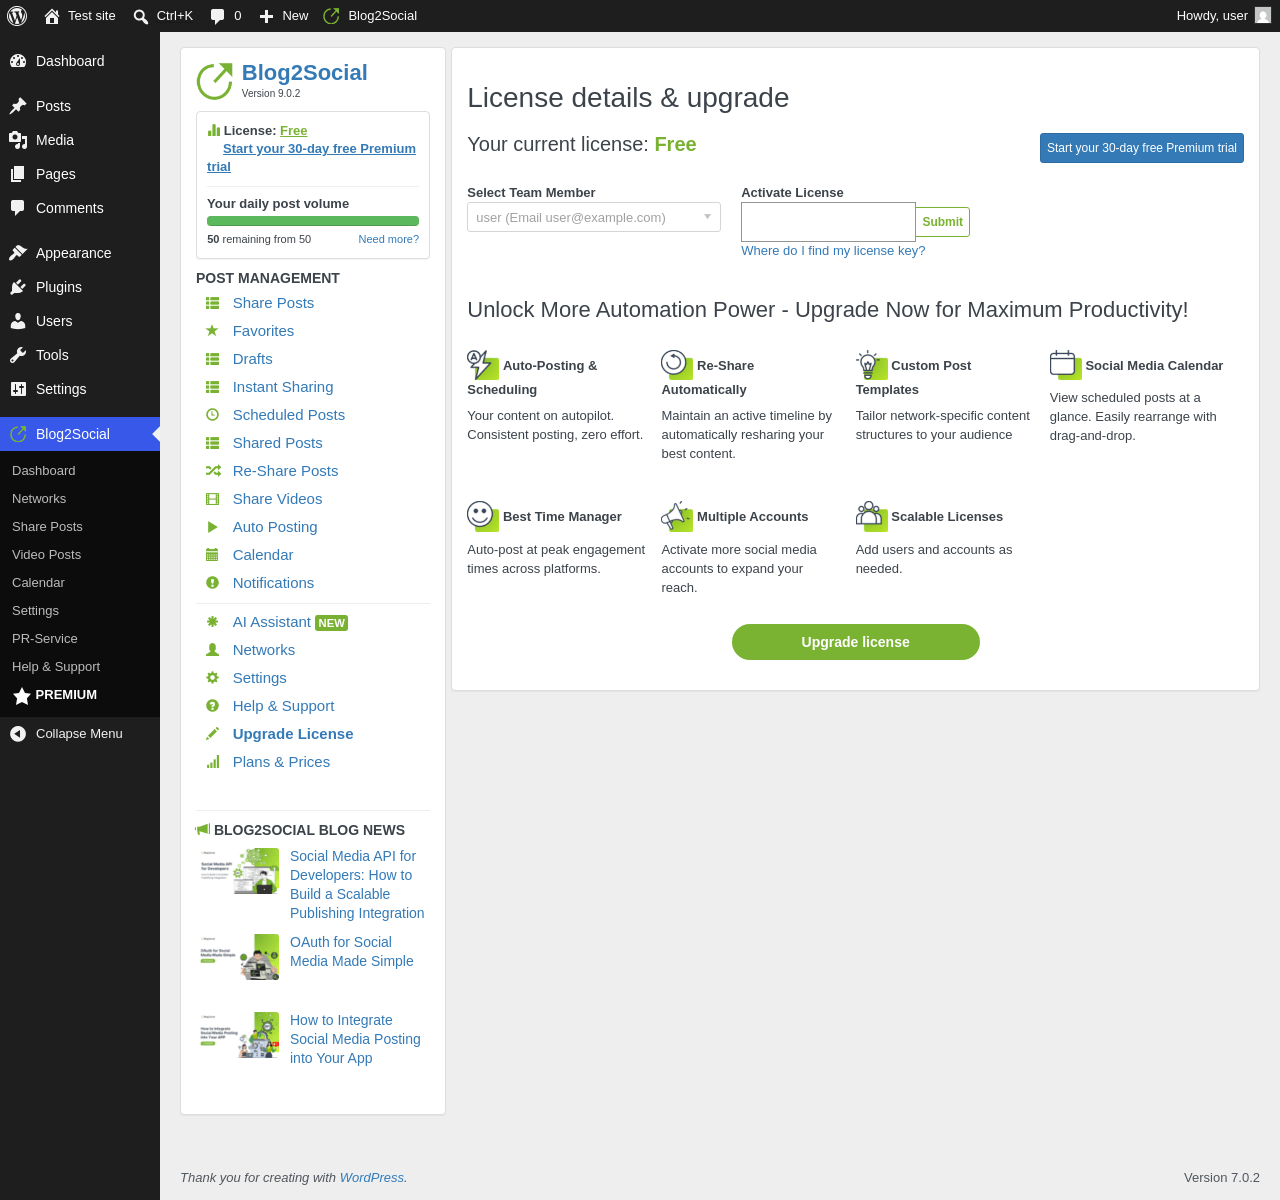Click the Media icon in sidebar
This screenshot has width=1280, height=1200.
pyautogui.click(x=18, y=140)
